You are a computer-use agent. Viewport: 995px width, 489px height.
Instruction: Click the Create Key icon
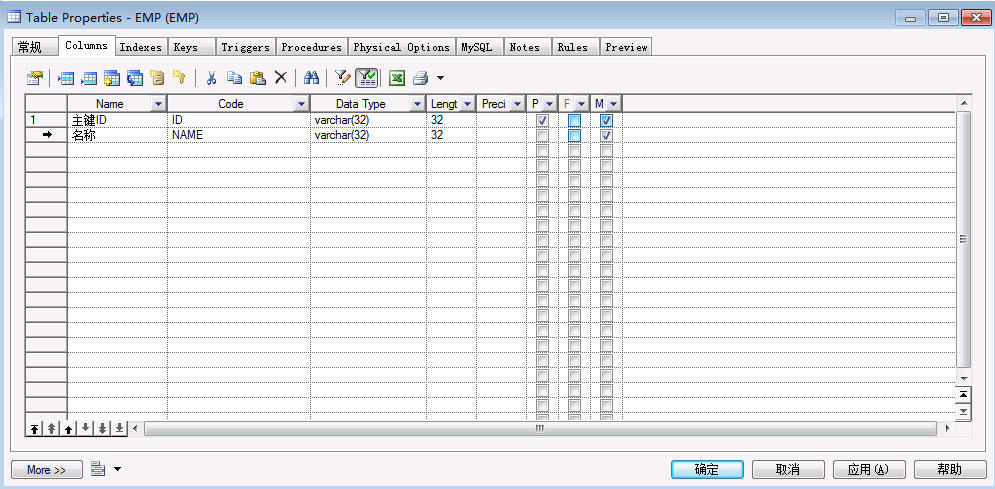click(x=179, y=78)
